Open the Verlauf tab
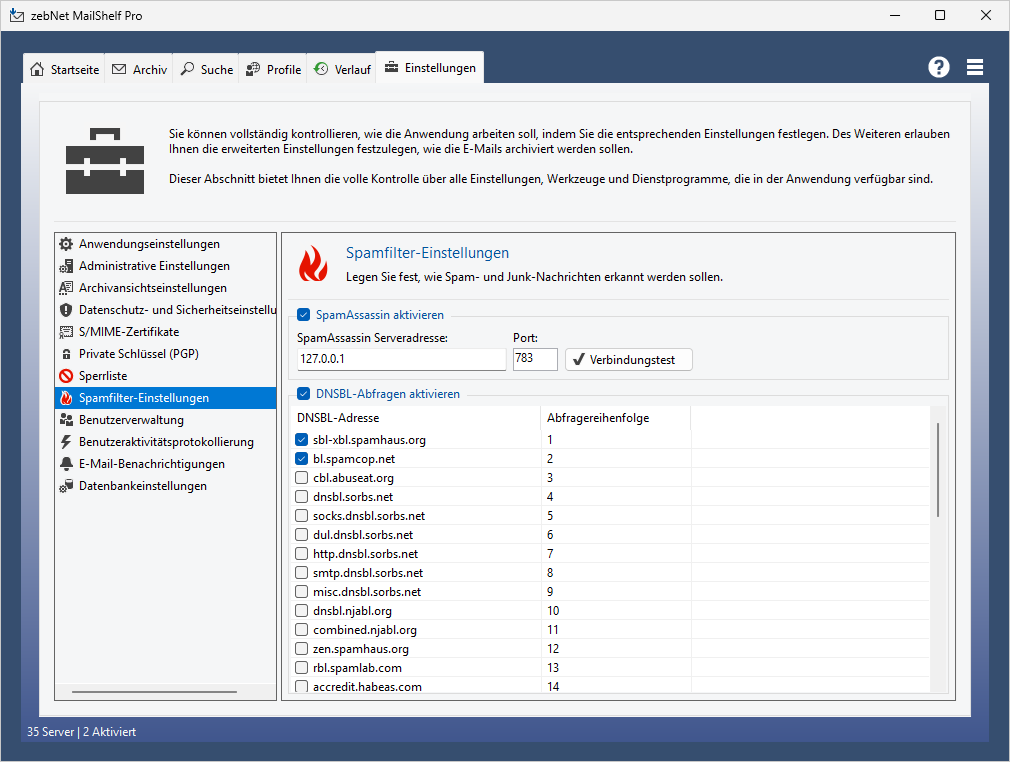Screen dimensions: 1010x762 [341, 70]
